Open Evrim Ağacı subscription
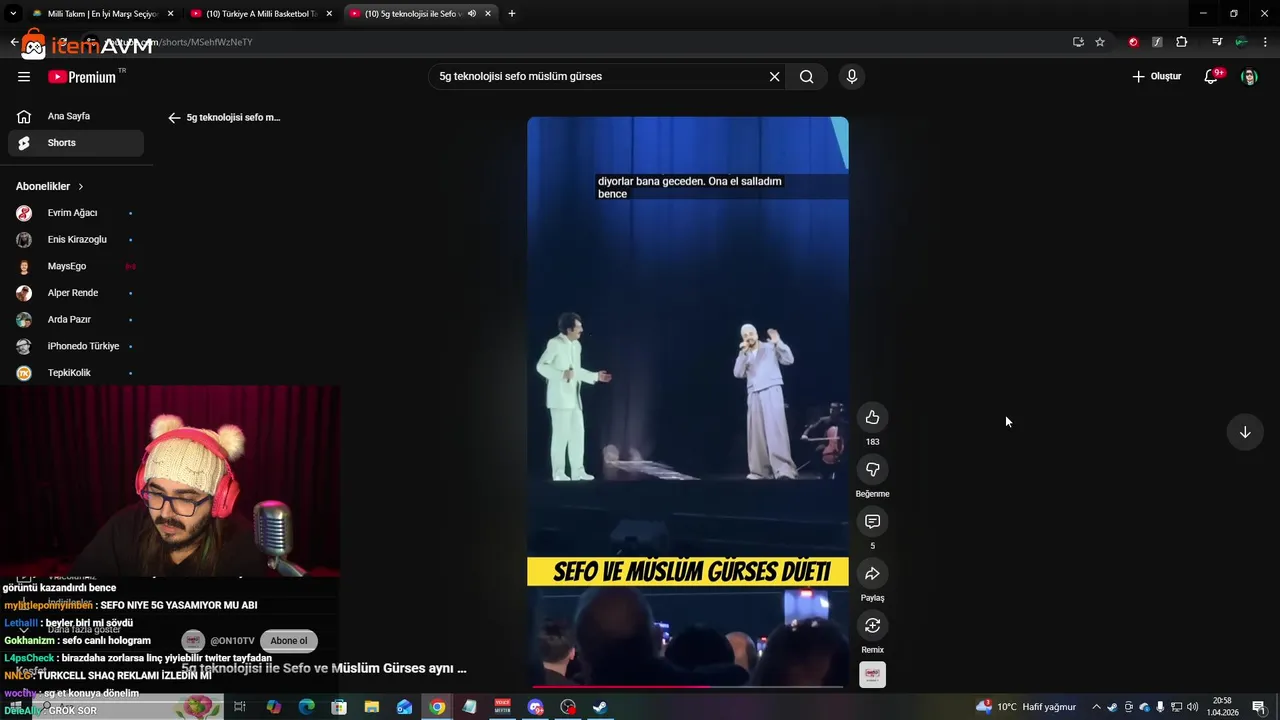 pos(76,213)
